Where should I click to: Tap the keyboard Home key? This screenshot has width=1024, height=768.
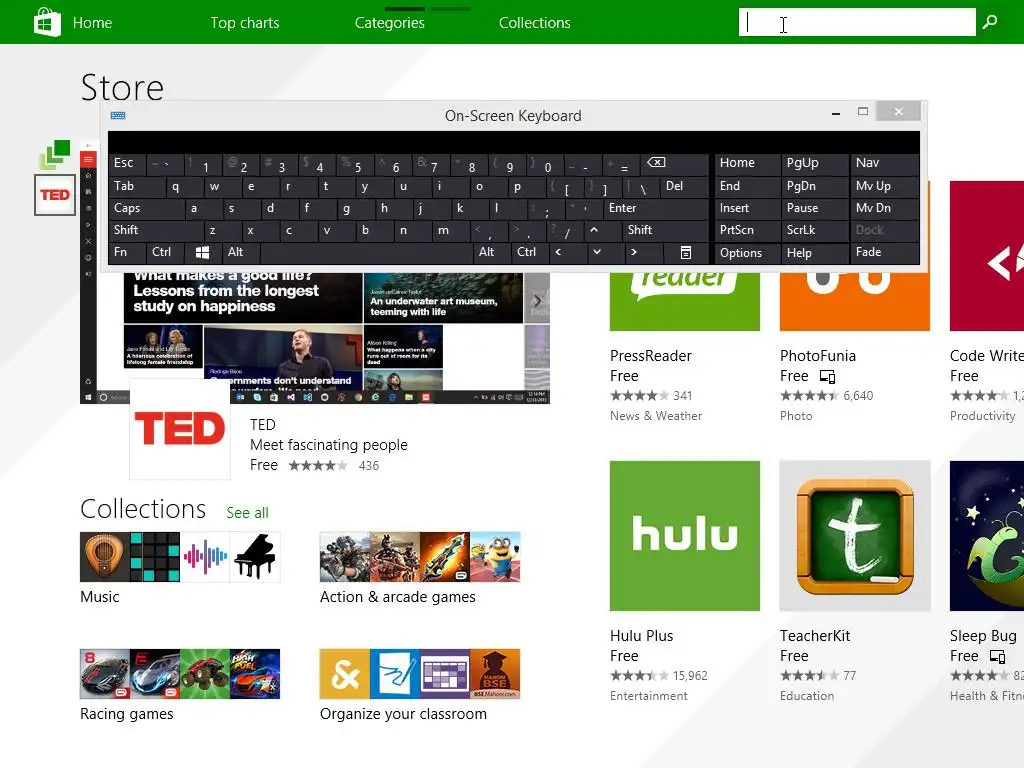click(x=748, y=163)
